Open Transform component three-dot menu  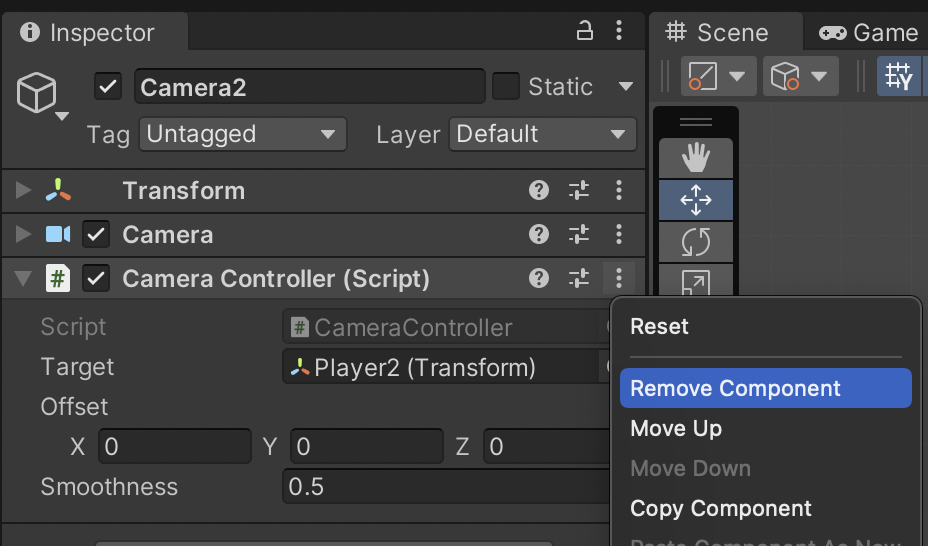point(619,190)
